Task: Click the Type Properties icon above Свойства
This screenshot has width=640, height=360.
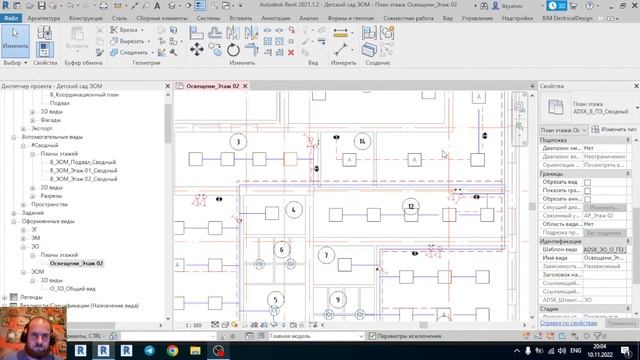Action: [44, 33]
